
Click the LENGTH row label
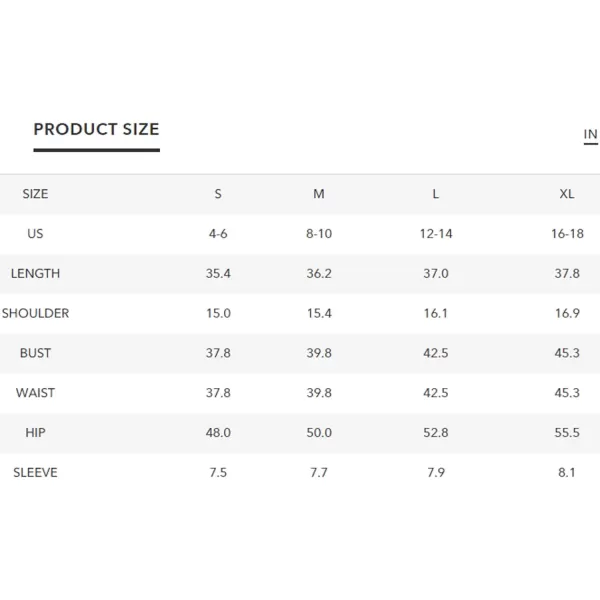35,274
